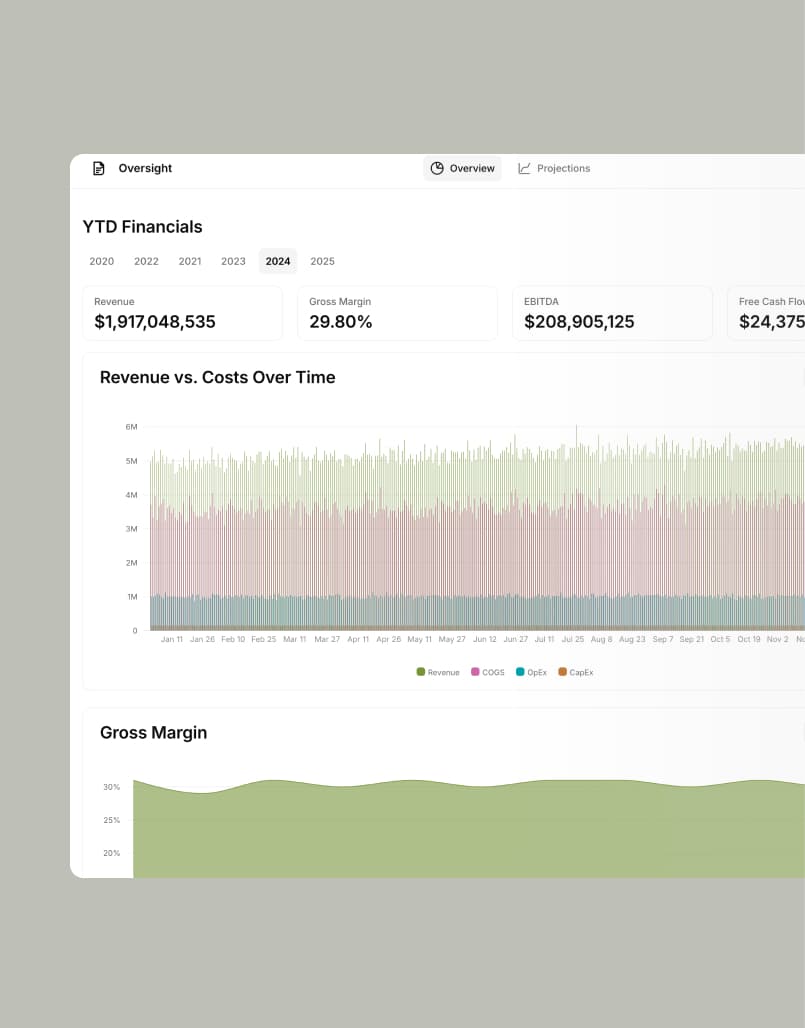Select the EBITDA summary card
The width and height of the screenshot is (805, 1028).
612,313
